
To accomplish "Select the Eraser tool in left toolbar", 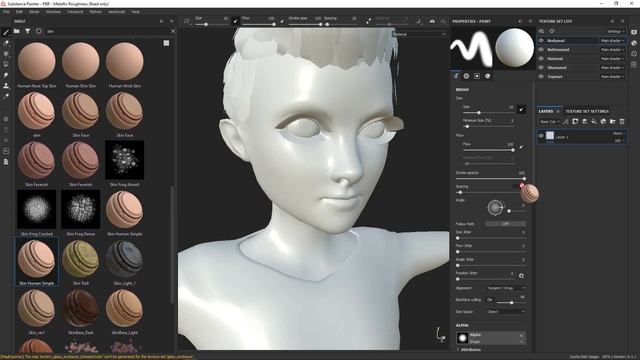I will tap(6, 43).
